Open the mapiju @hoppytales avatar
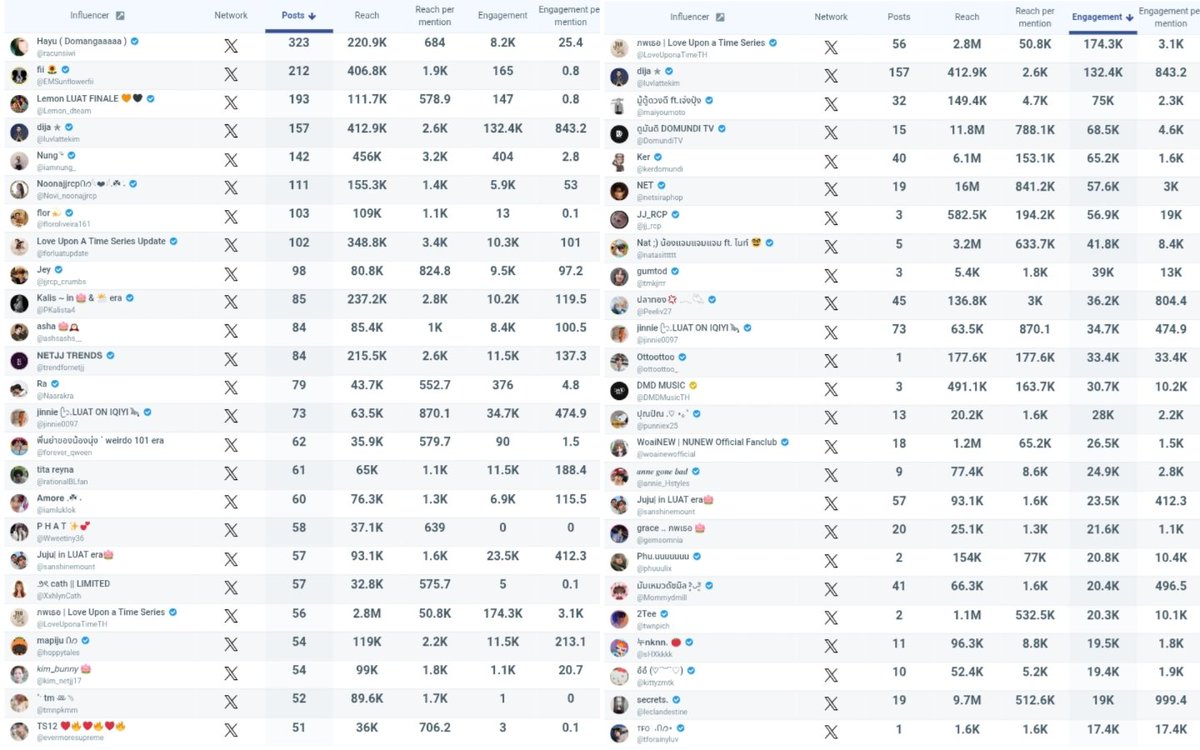The image size is (1200, 750). 19,646
